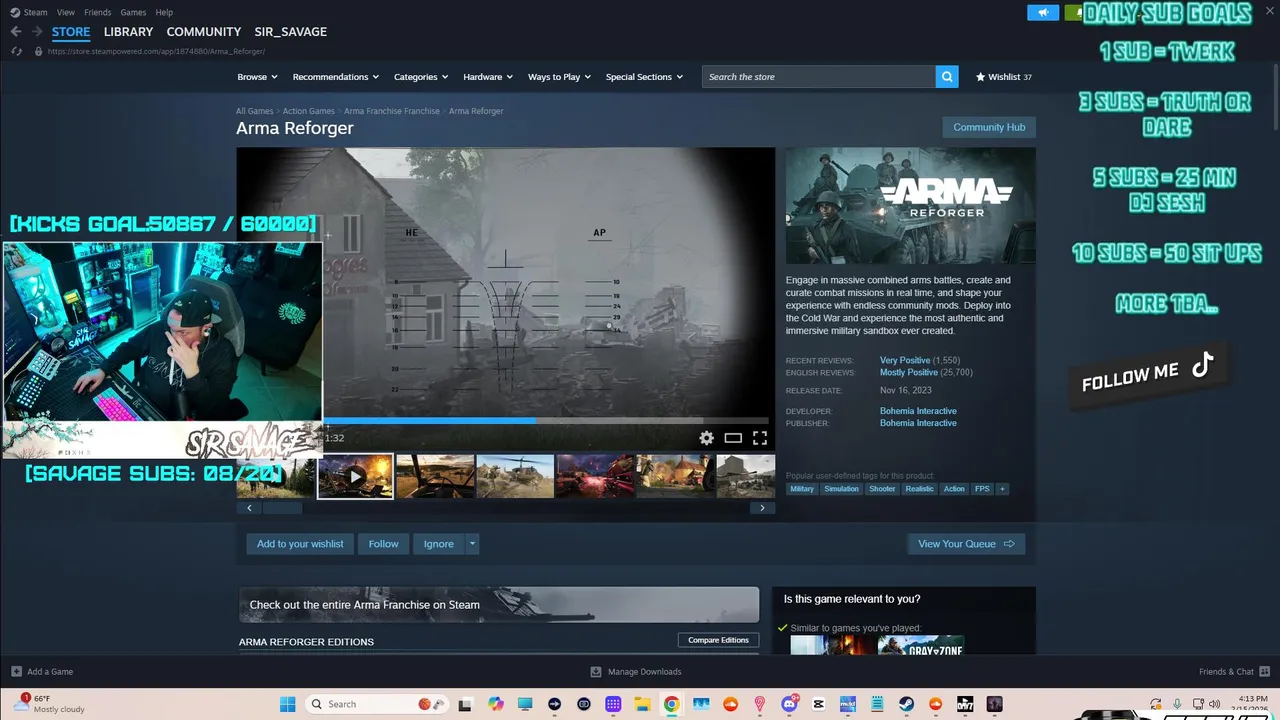Click the Ignore button
This screenshot has width=1280, height=720.
[439, 544]
